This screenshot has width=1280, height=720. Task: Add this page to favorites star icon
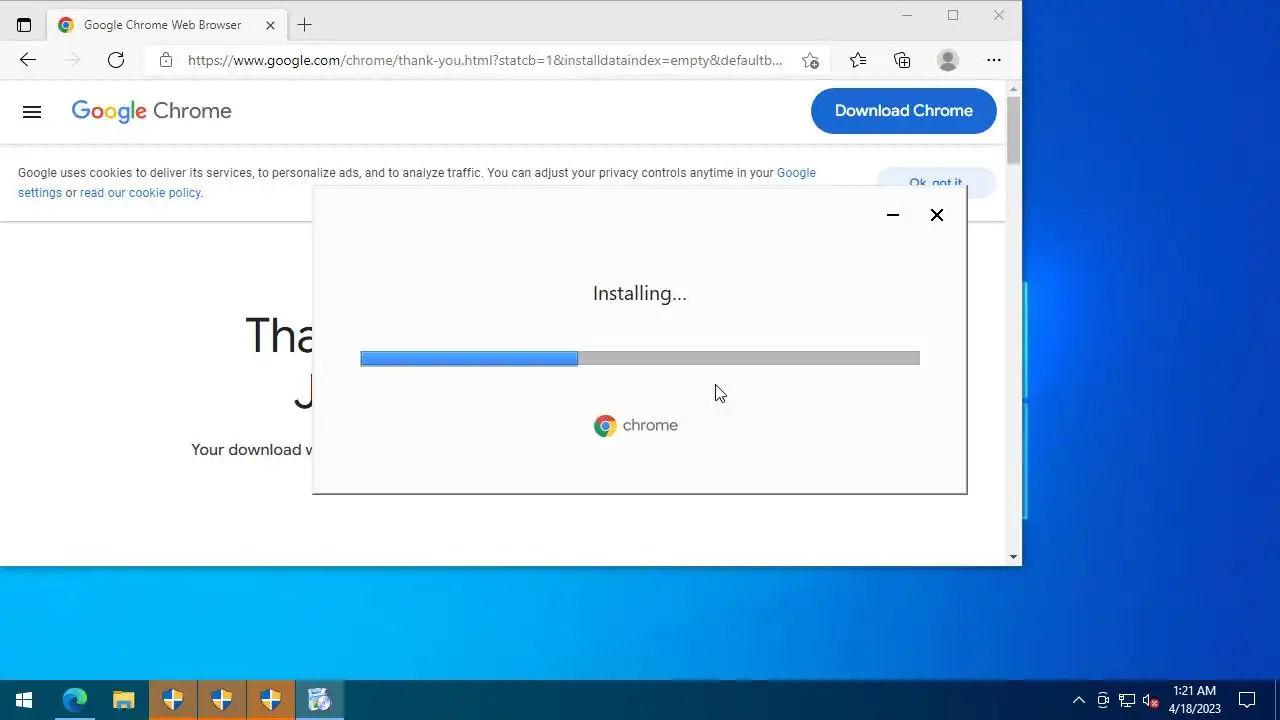[810, 60]
